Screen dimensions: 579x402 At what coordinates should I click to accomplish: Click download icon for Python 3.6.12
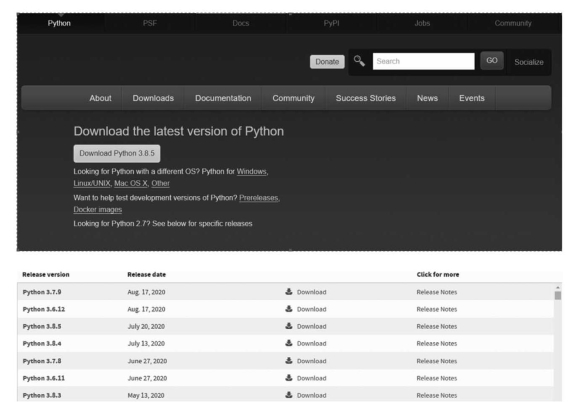point(289,309)
